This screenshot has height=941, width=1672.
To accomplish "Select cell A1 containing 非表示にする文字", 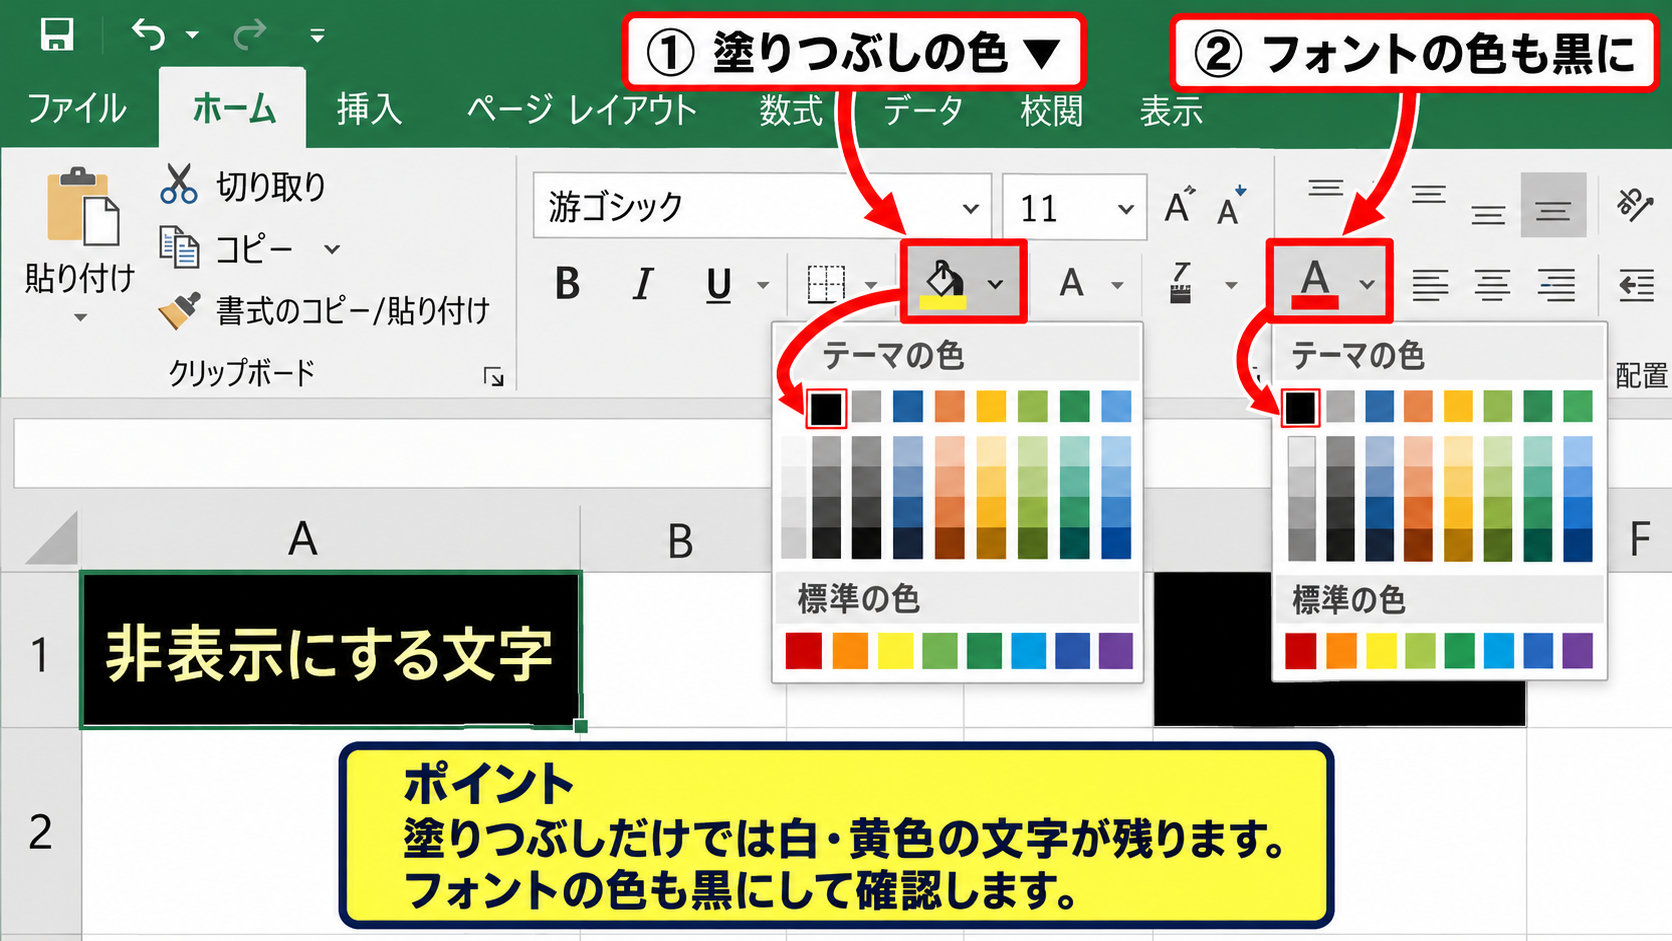I will point(331,650).
